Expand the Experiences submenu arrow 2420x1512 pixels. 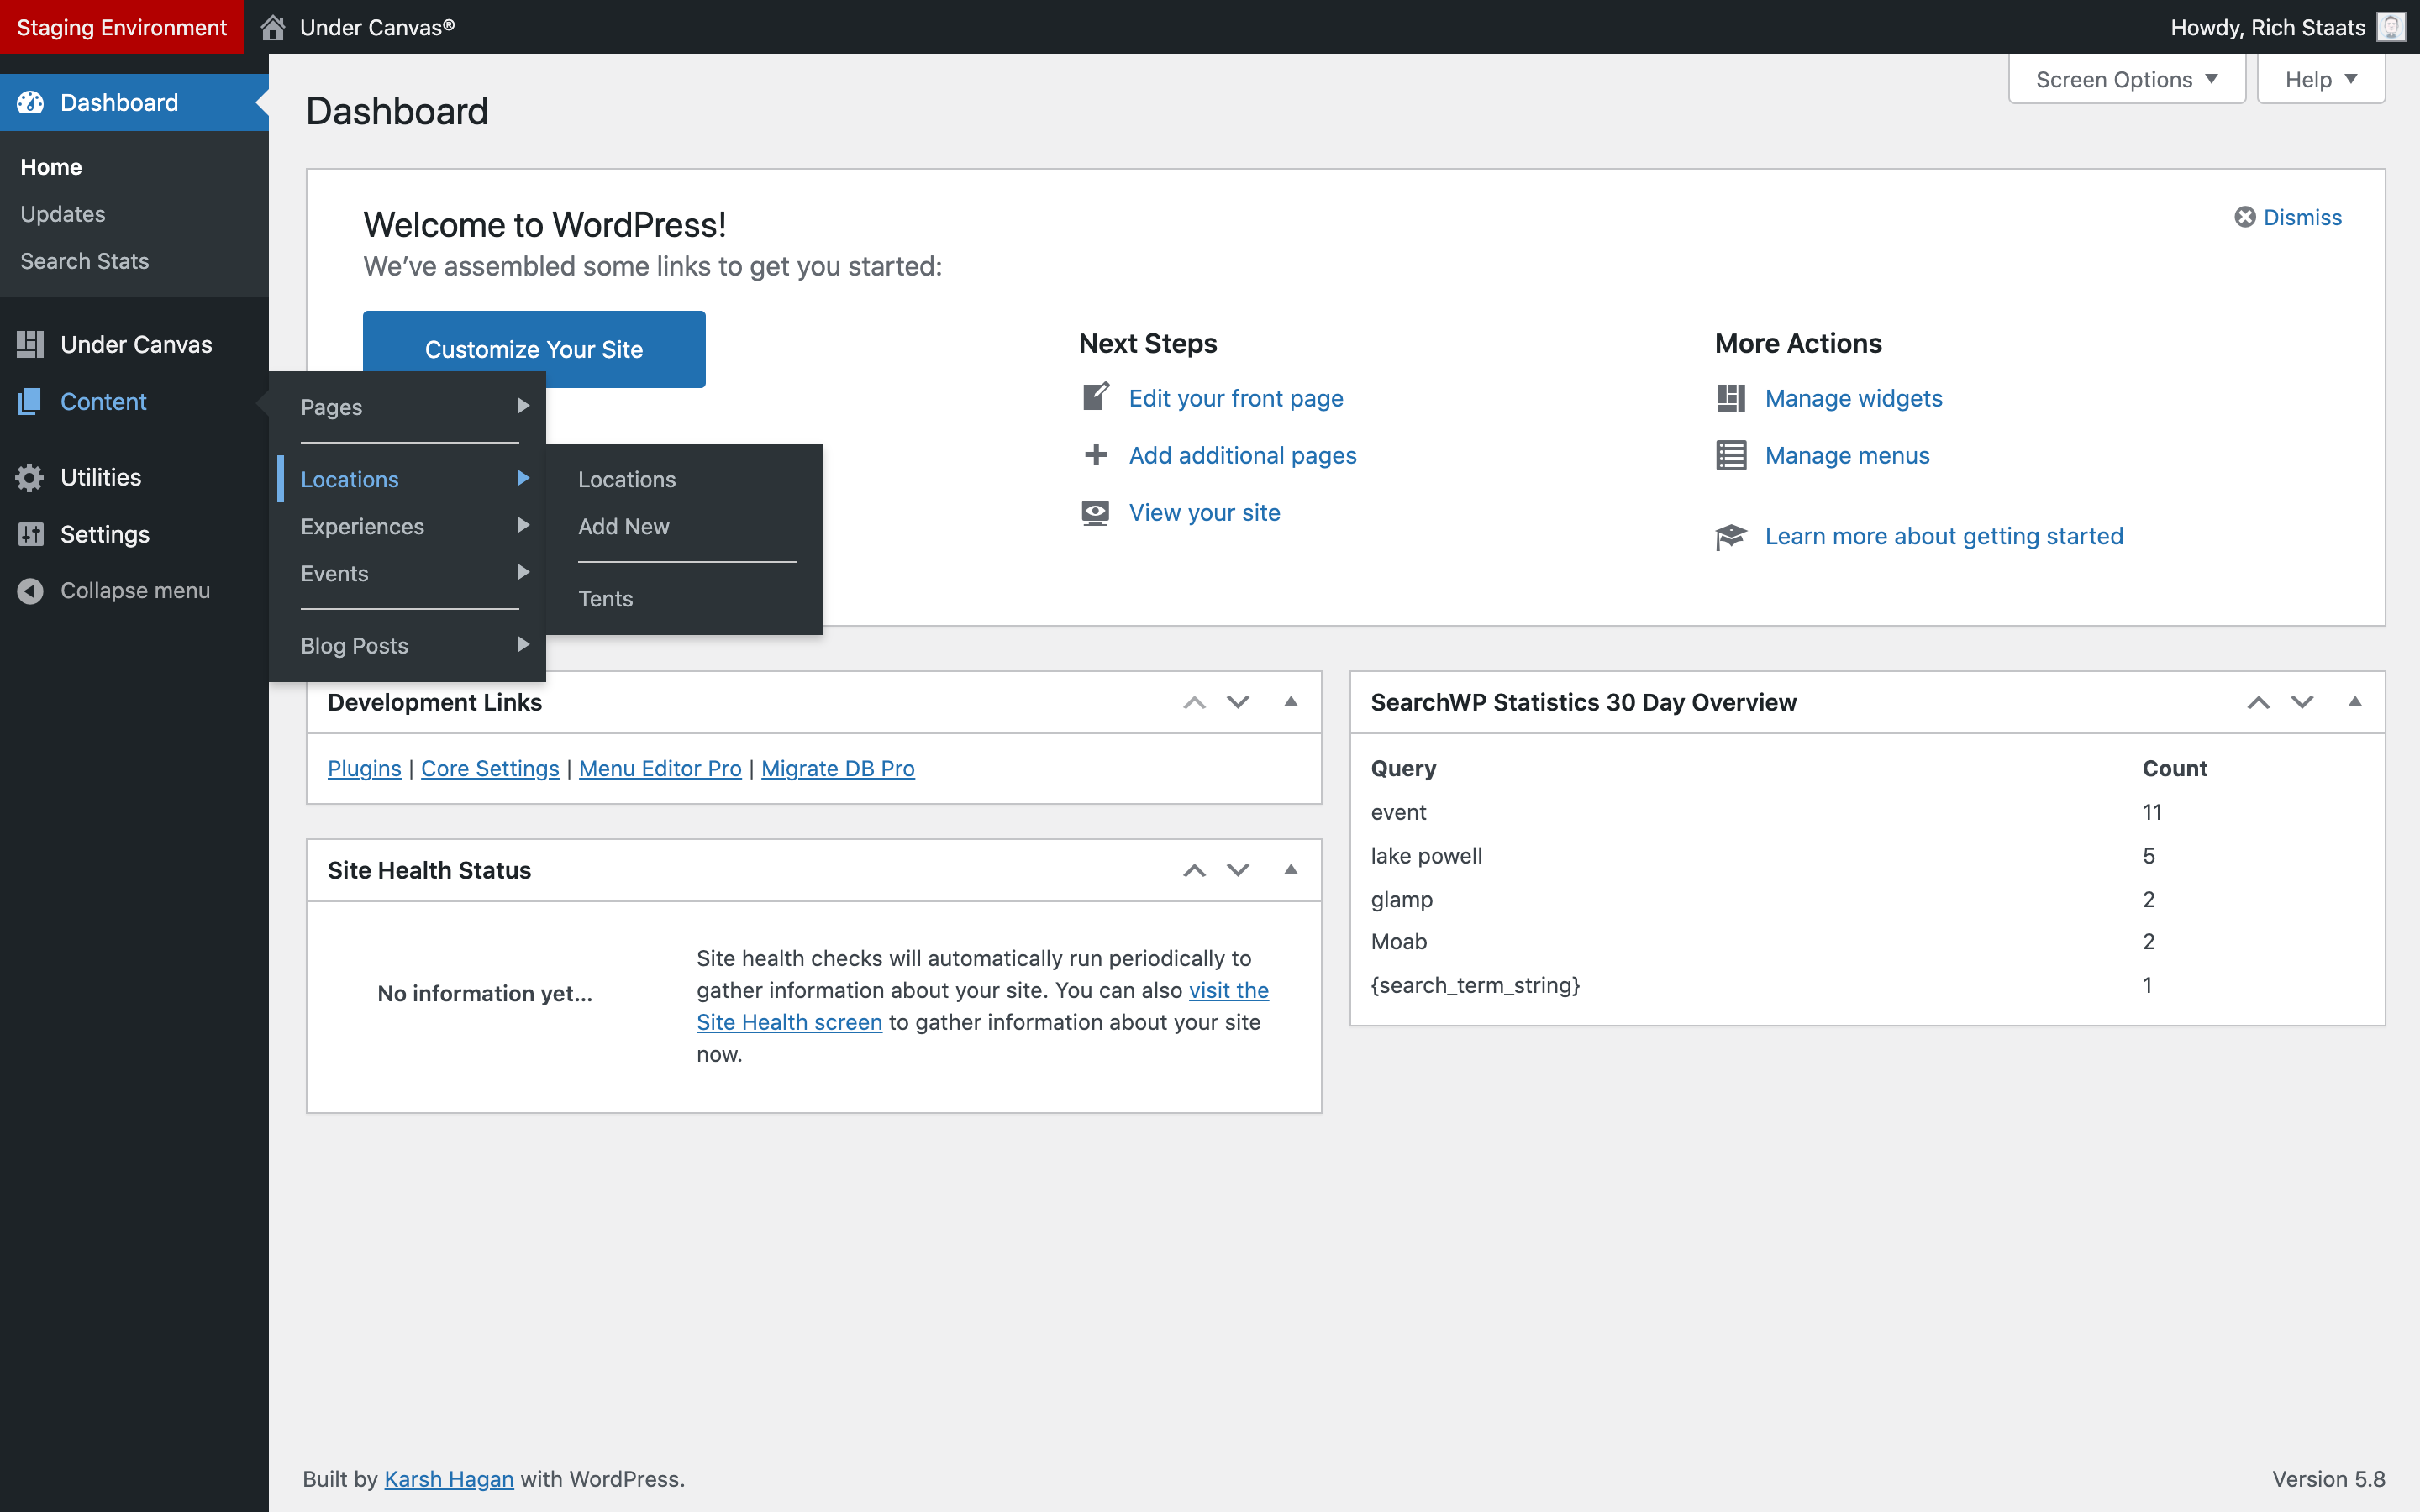523,524
